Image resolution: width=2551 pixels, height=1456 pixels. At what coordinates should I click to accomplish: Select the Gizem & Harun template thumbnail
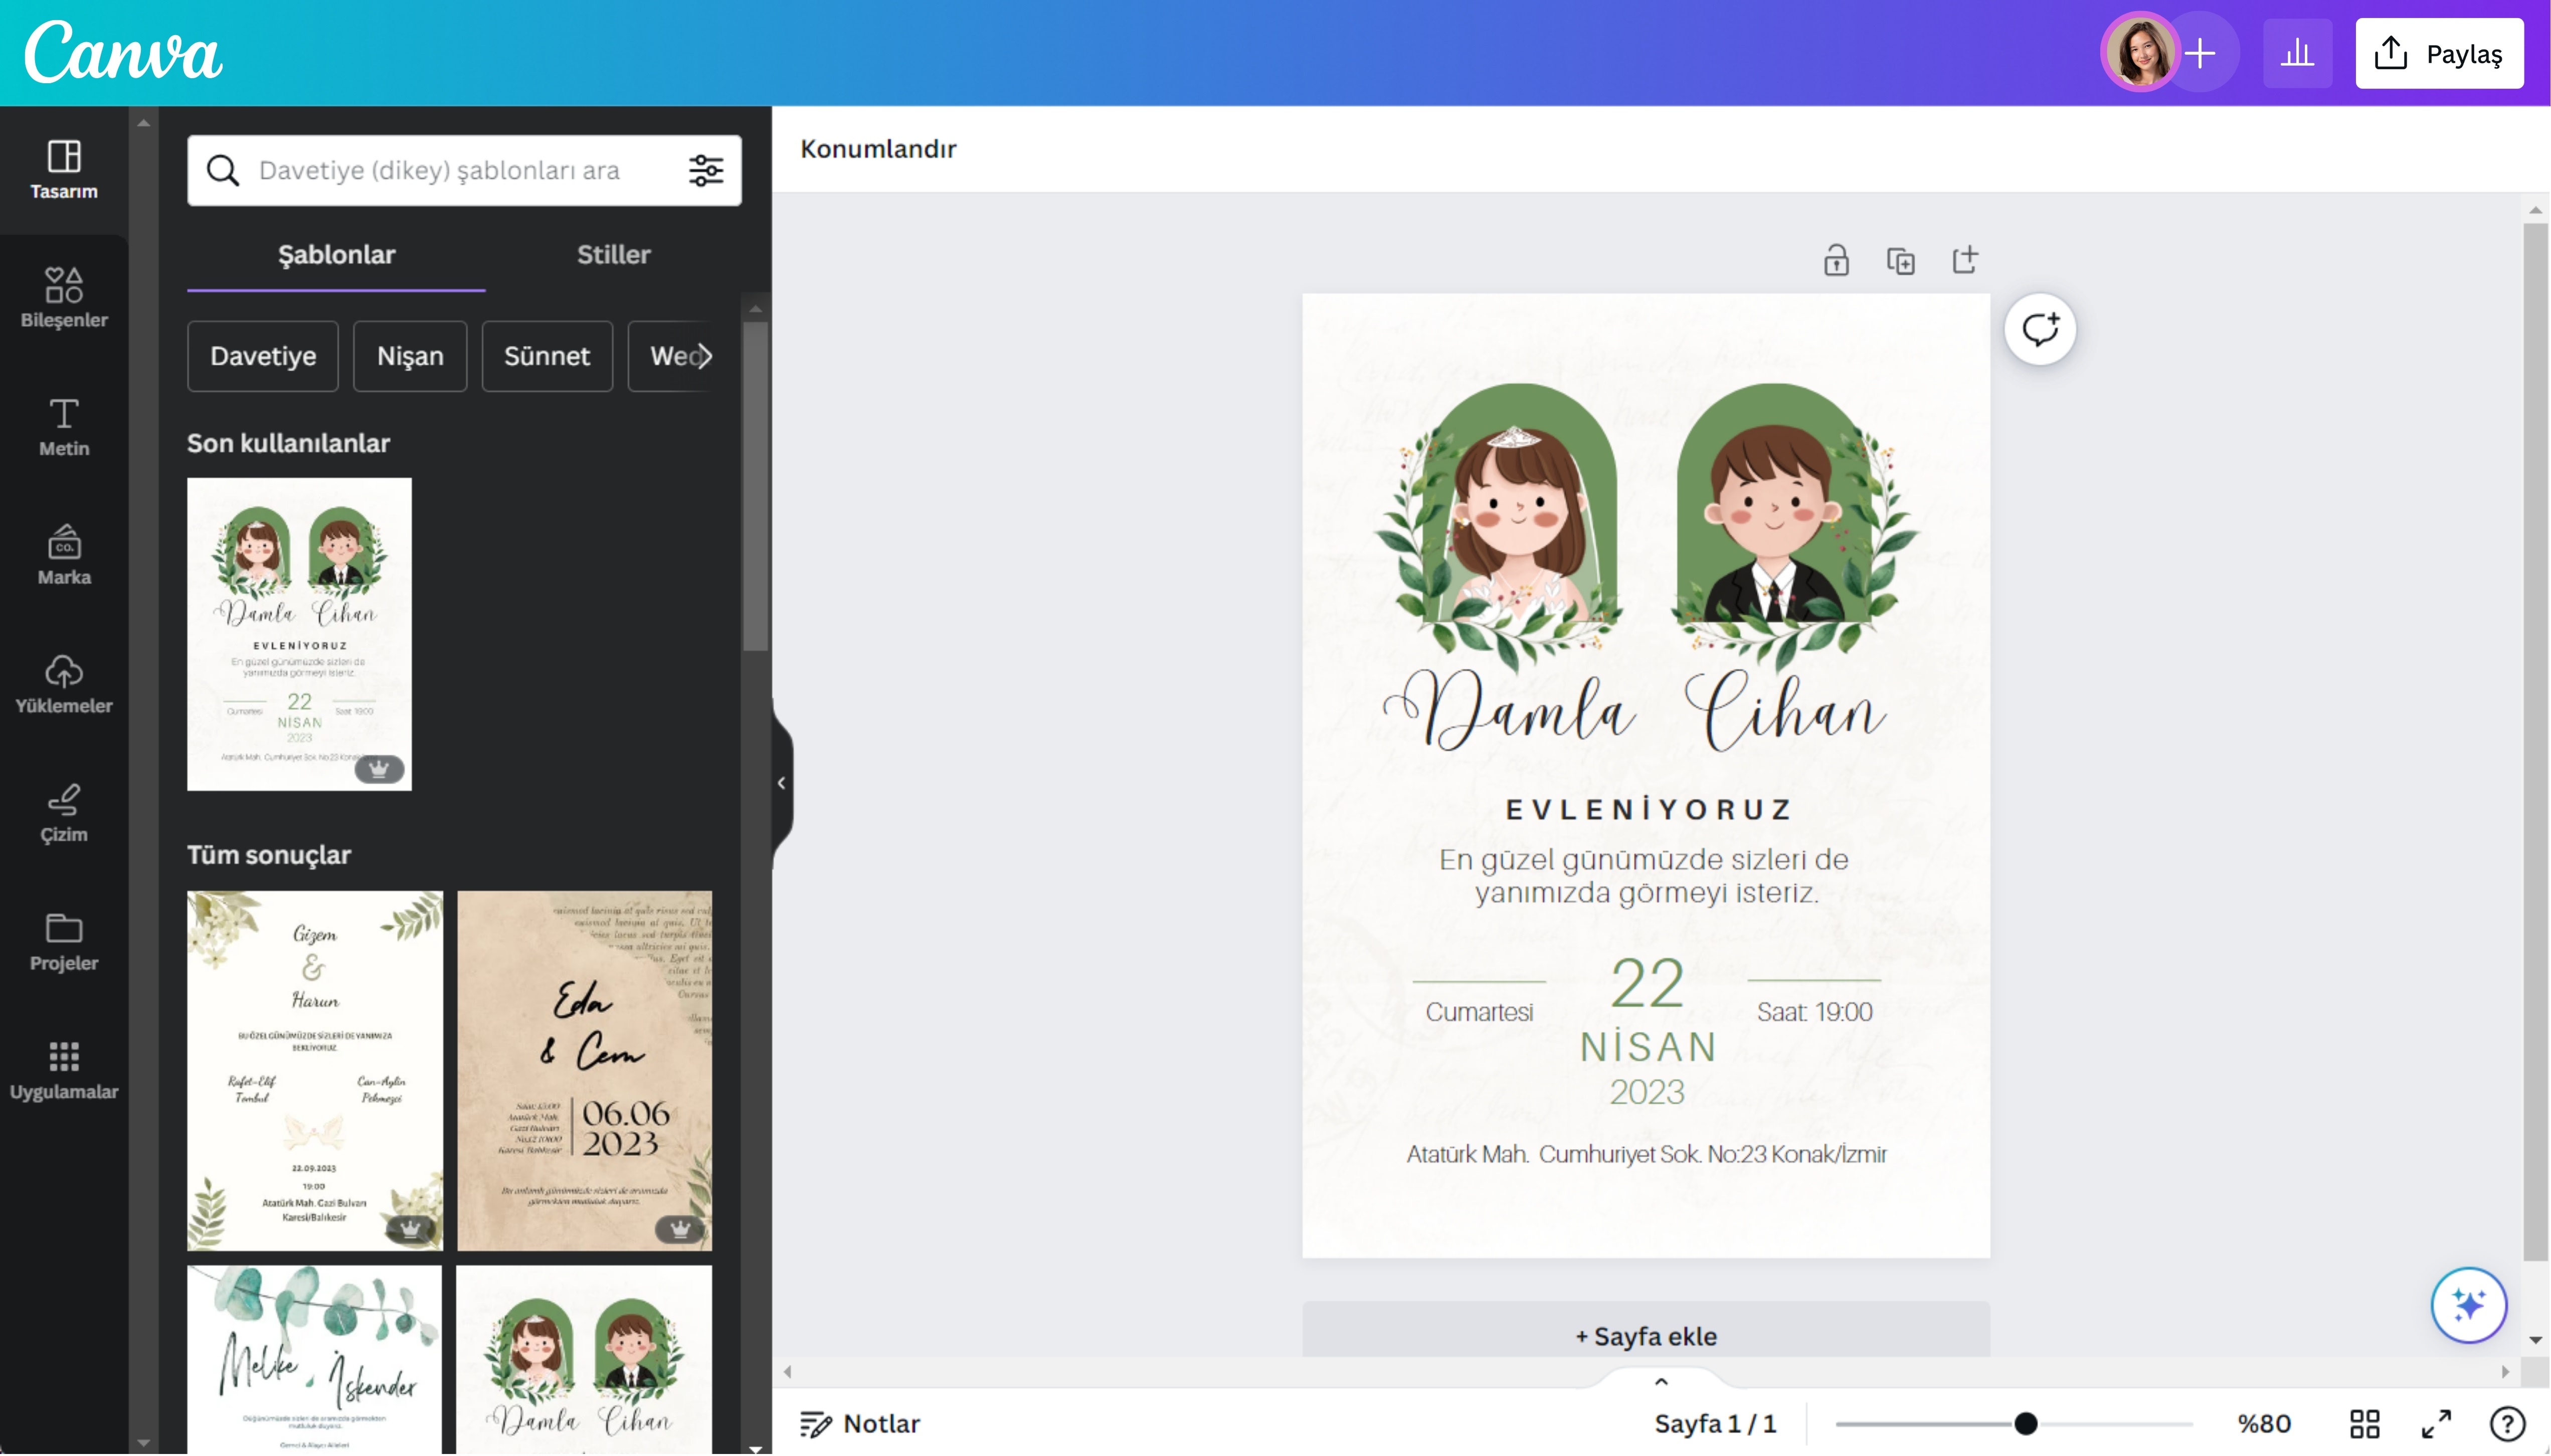[314, 1069]
